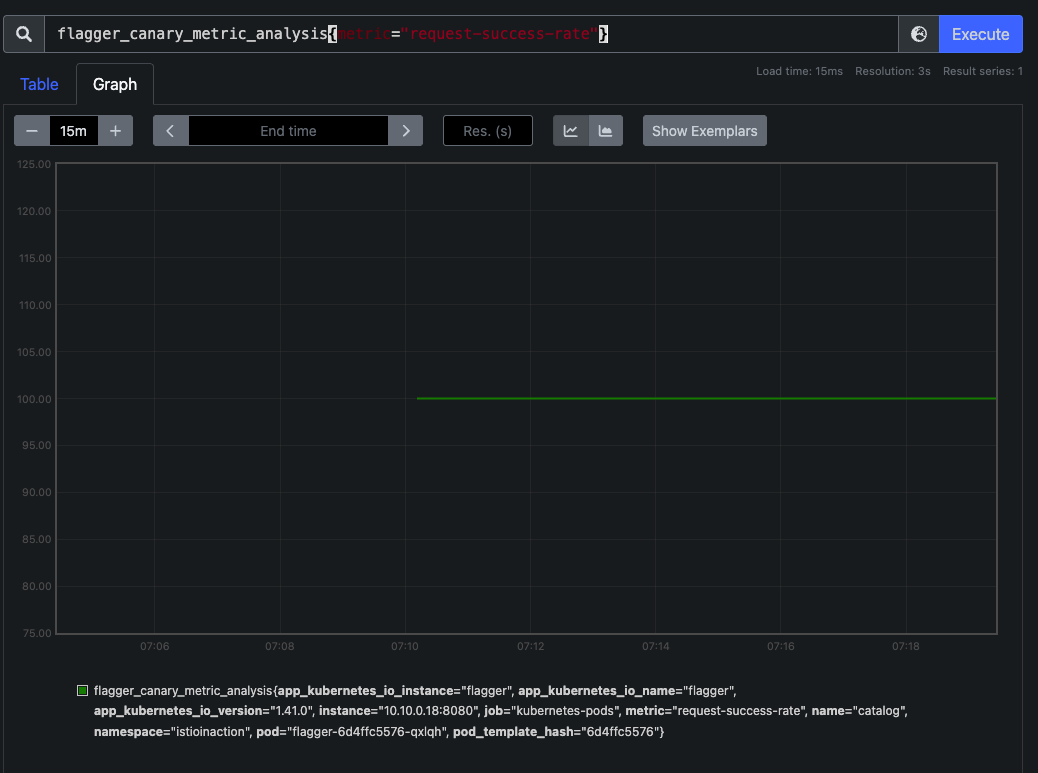Screen dimensions: 1038x773
Task: Click the 125.00 y-axis label
Action: coord(34,164)
